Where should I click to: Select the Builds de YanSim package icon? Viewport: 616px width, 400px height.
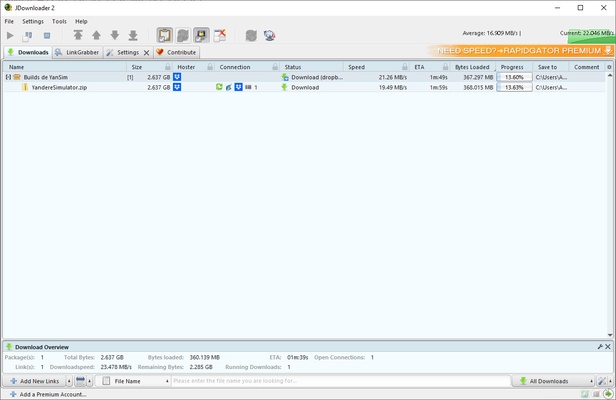coord(17,77)
